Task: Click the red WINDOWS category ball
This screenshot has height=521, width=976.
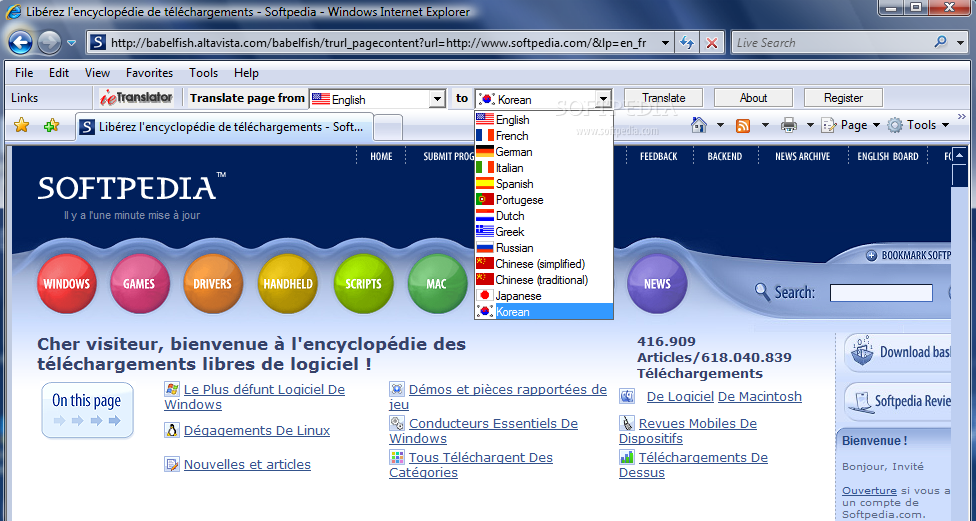Action: [x=67, y=284]
